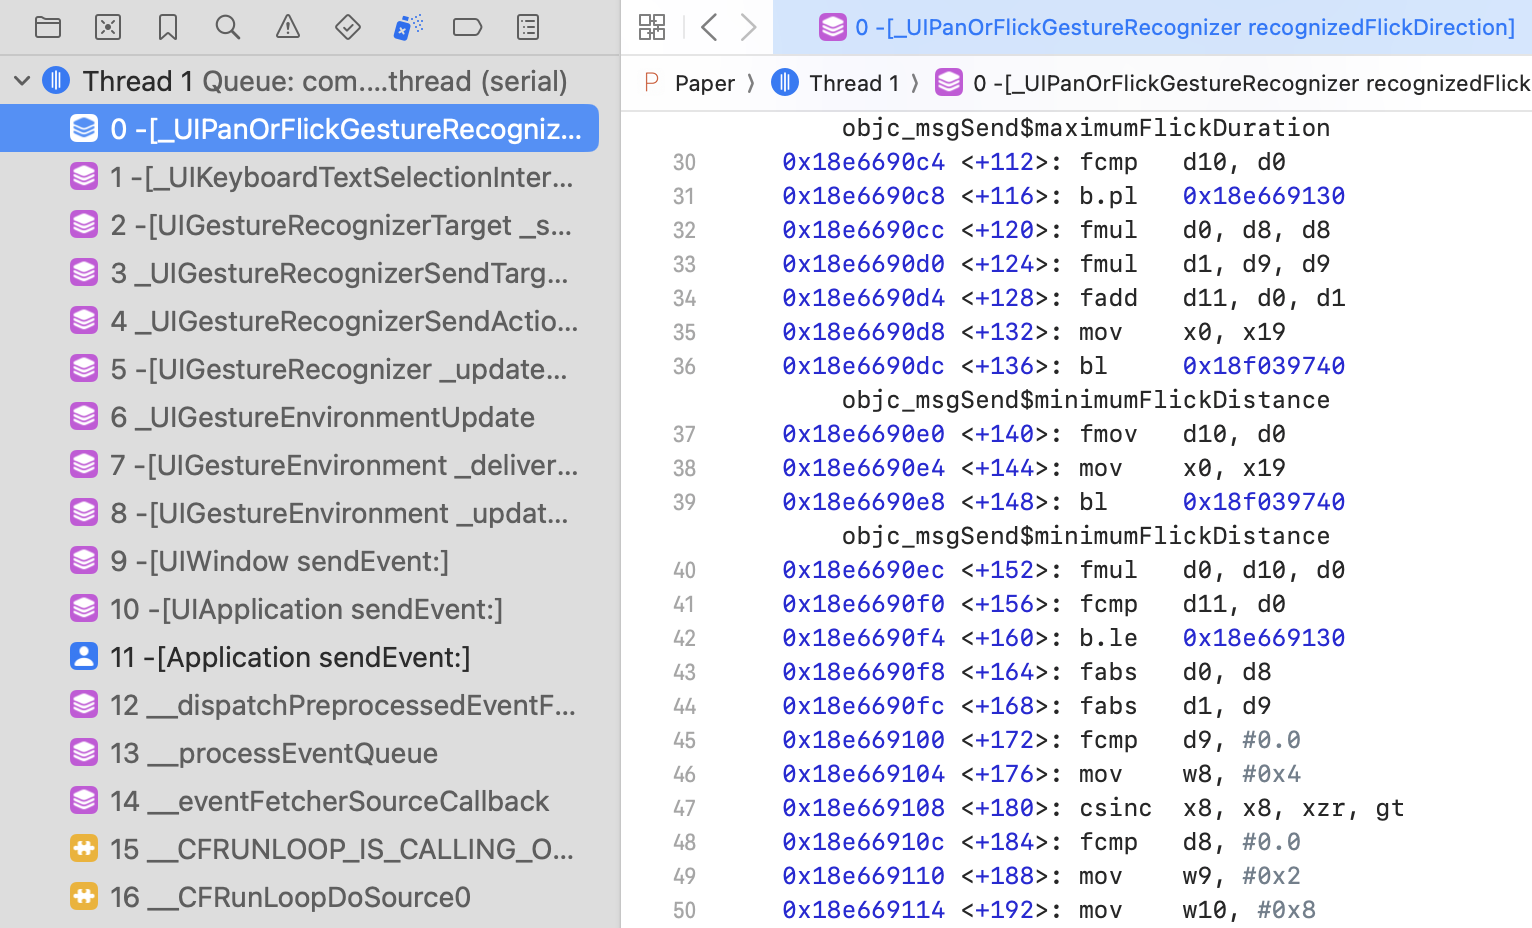The image size is (1532, 928).
Task: Jump to address 0x18f039740 on line 36
Action: coord(1263,365)
